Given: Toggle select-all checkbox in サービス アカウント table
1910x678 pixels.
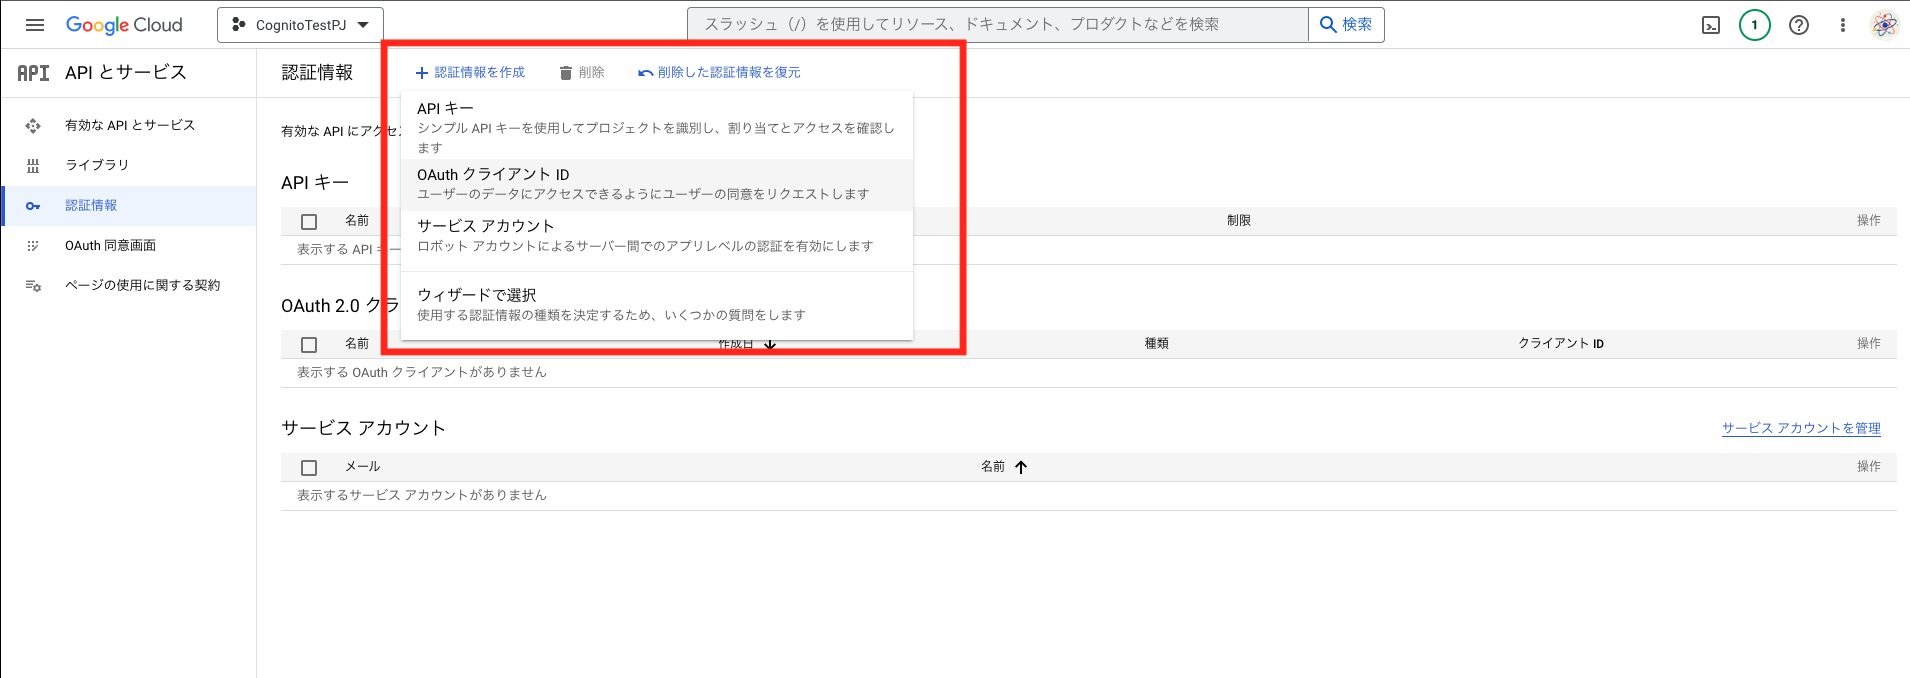Looking at the screenshot, I should tap(309, 467).
